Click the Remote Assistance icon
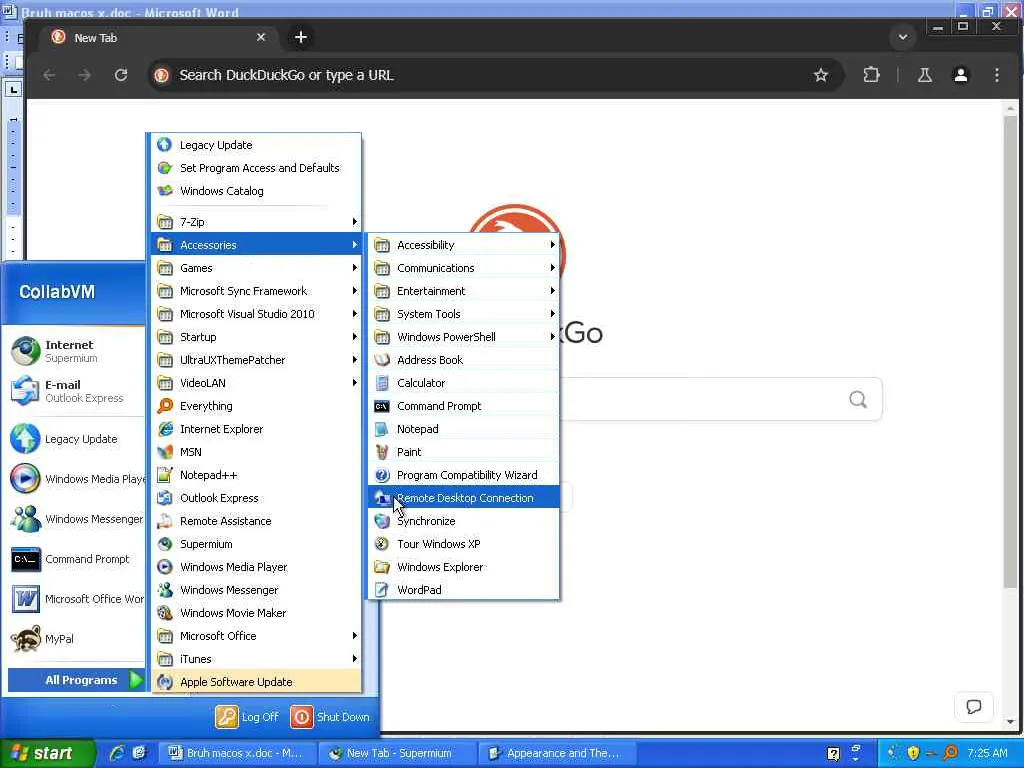The image size is (1024, 768). [x=165, y=520]
